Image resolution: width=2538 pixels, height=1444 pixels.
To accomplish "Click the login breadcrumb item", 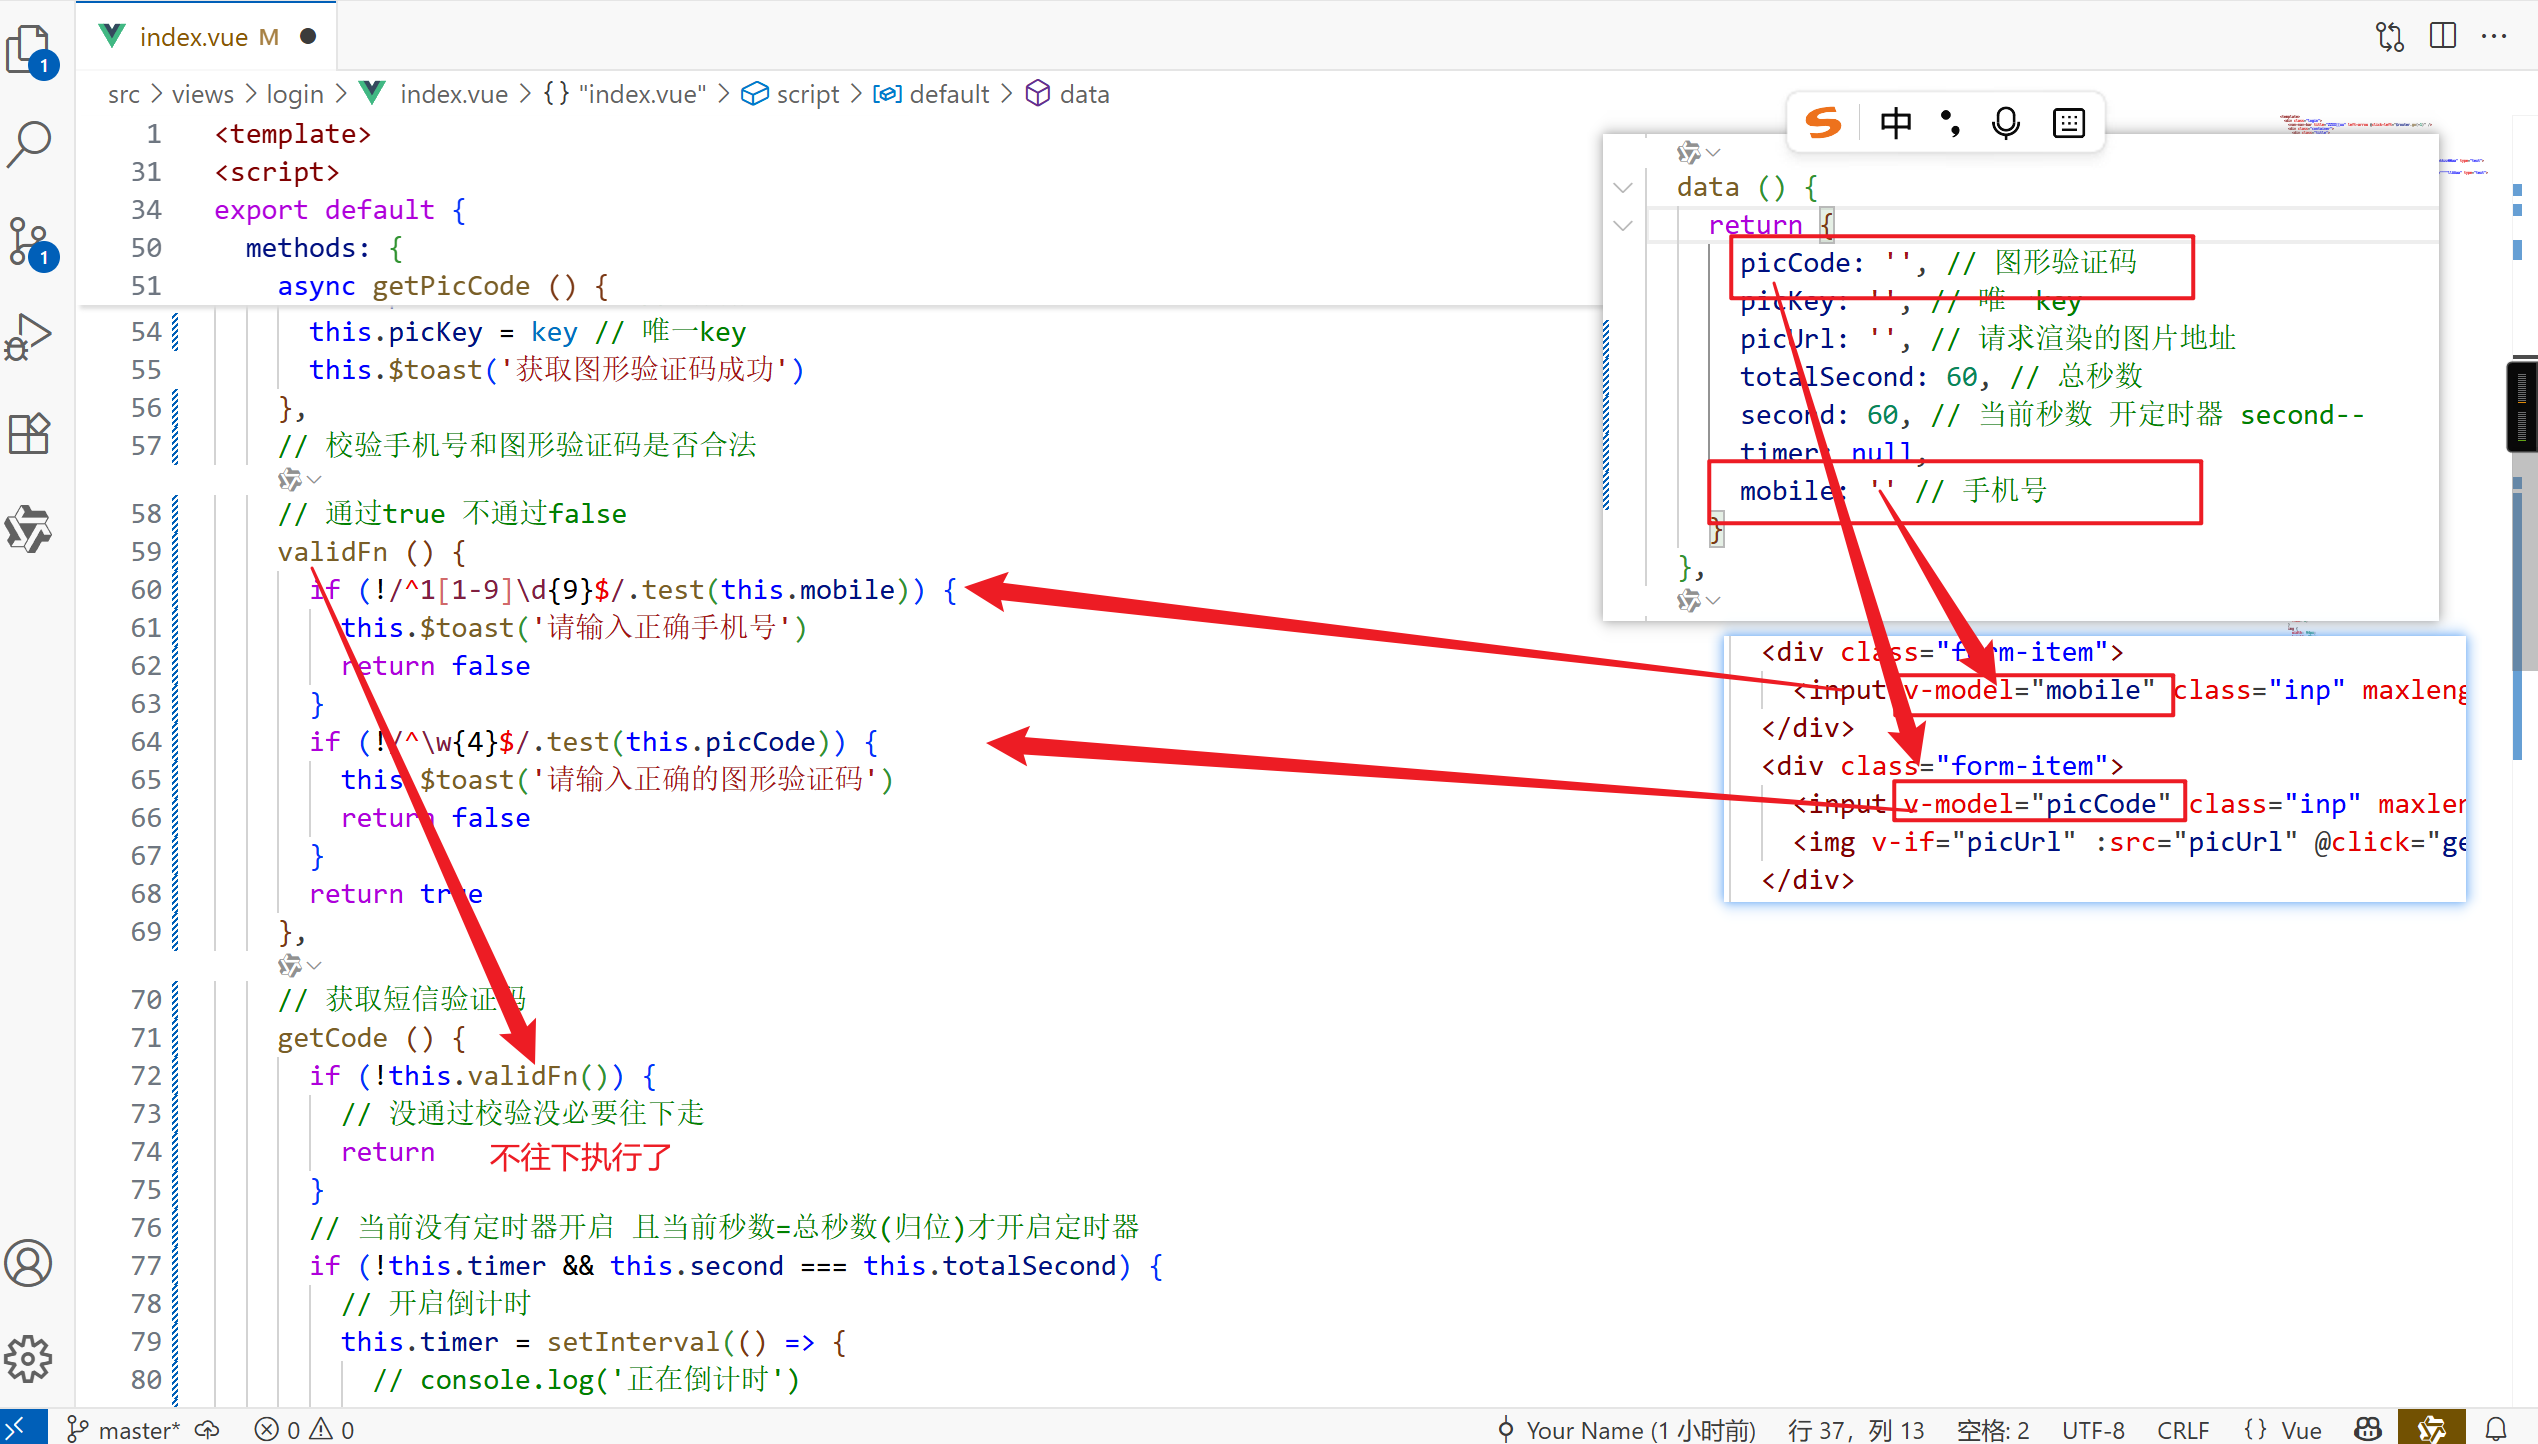I will (294, 94).
